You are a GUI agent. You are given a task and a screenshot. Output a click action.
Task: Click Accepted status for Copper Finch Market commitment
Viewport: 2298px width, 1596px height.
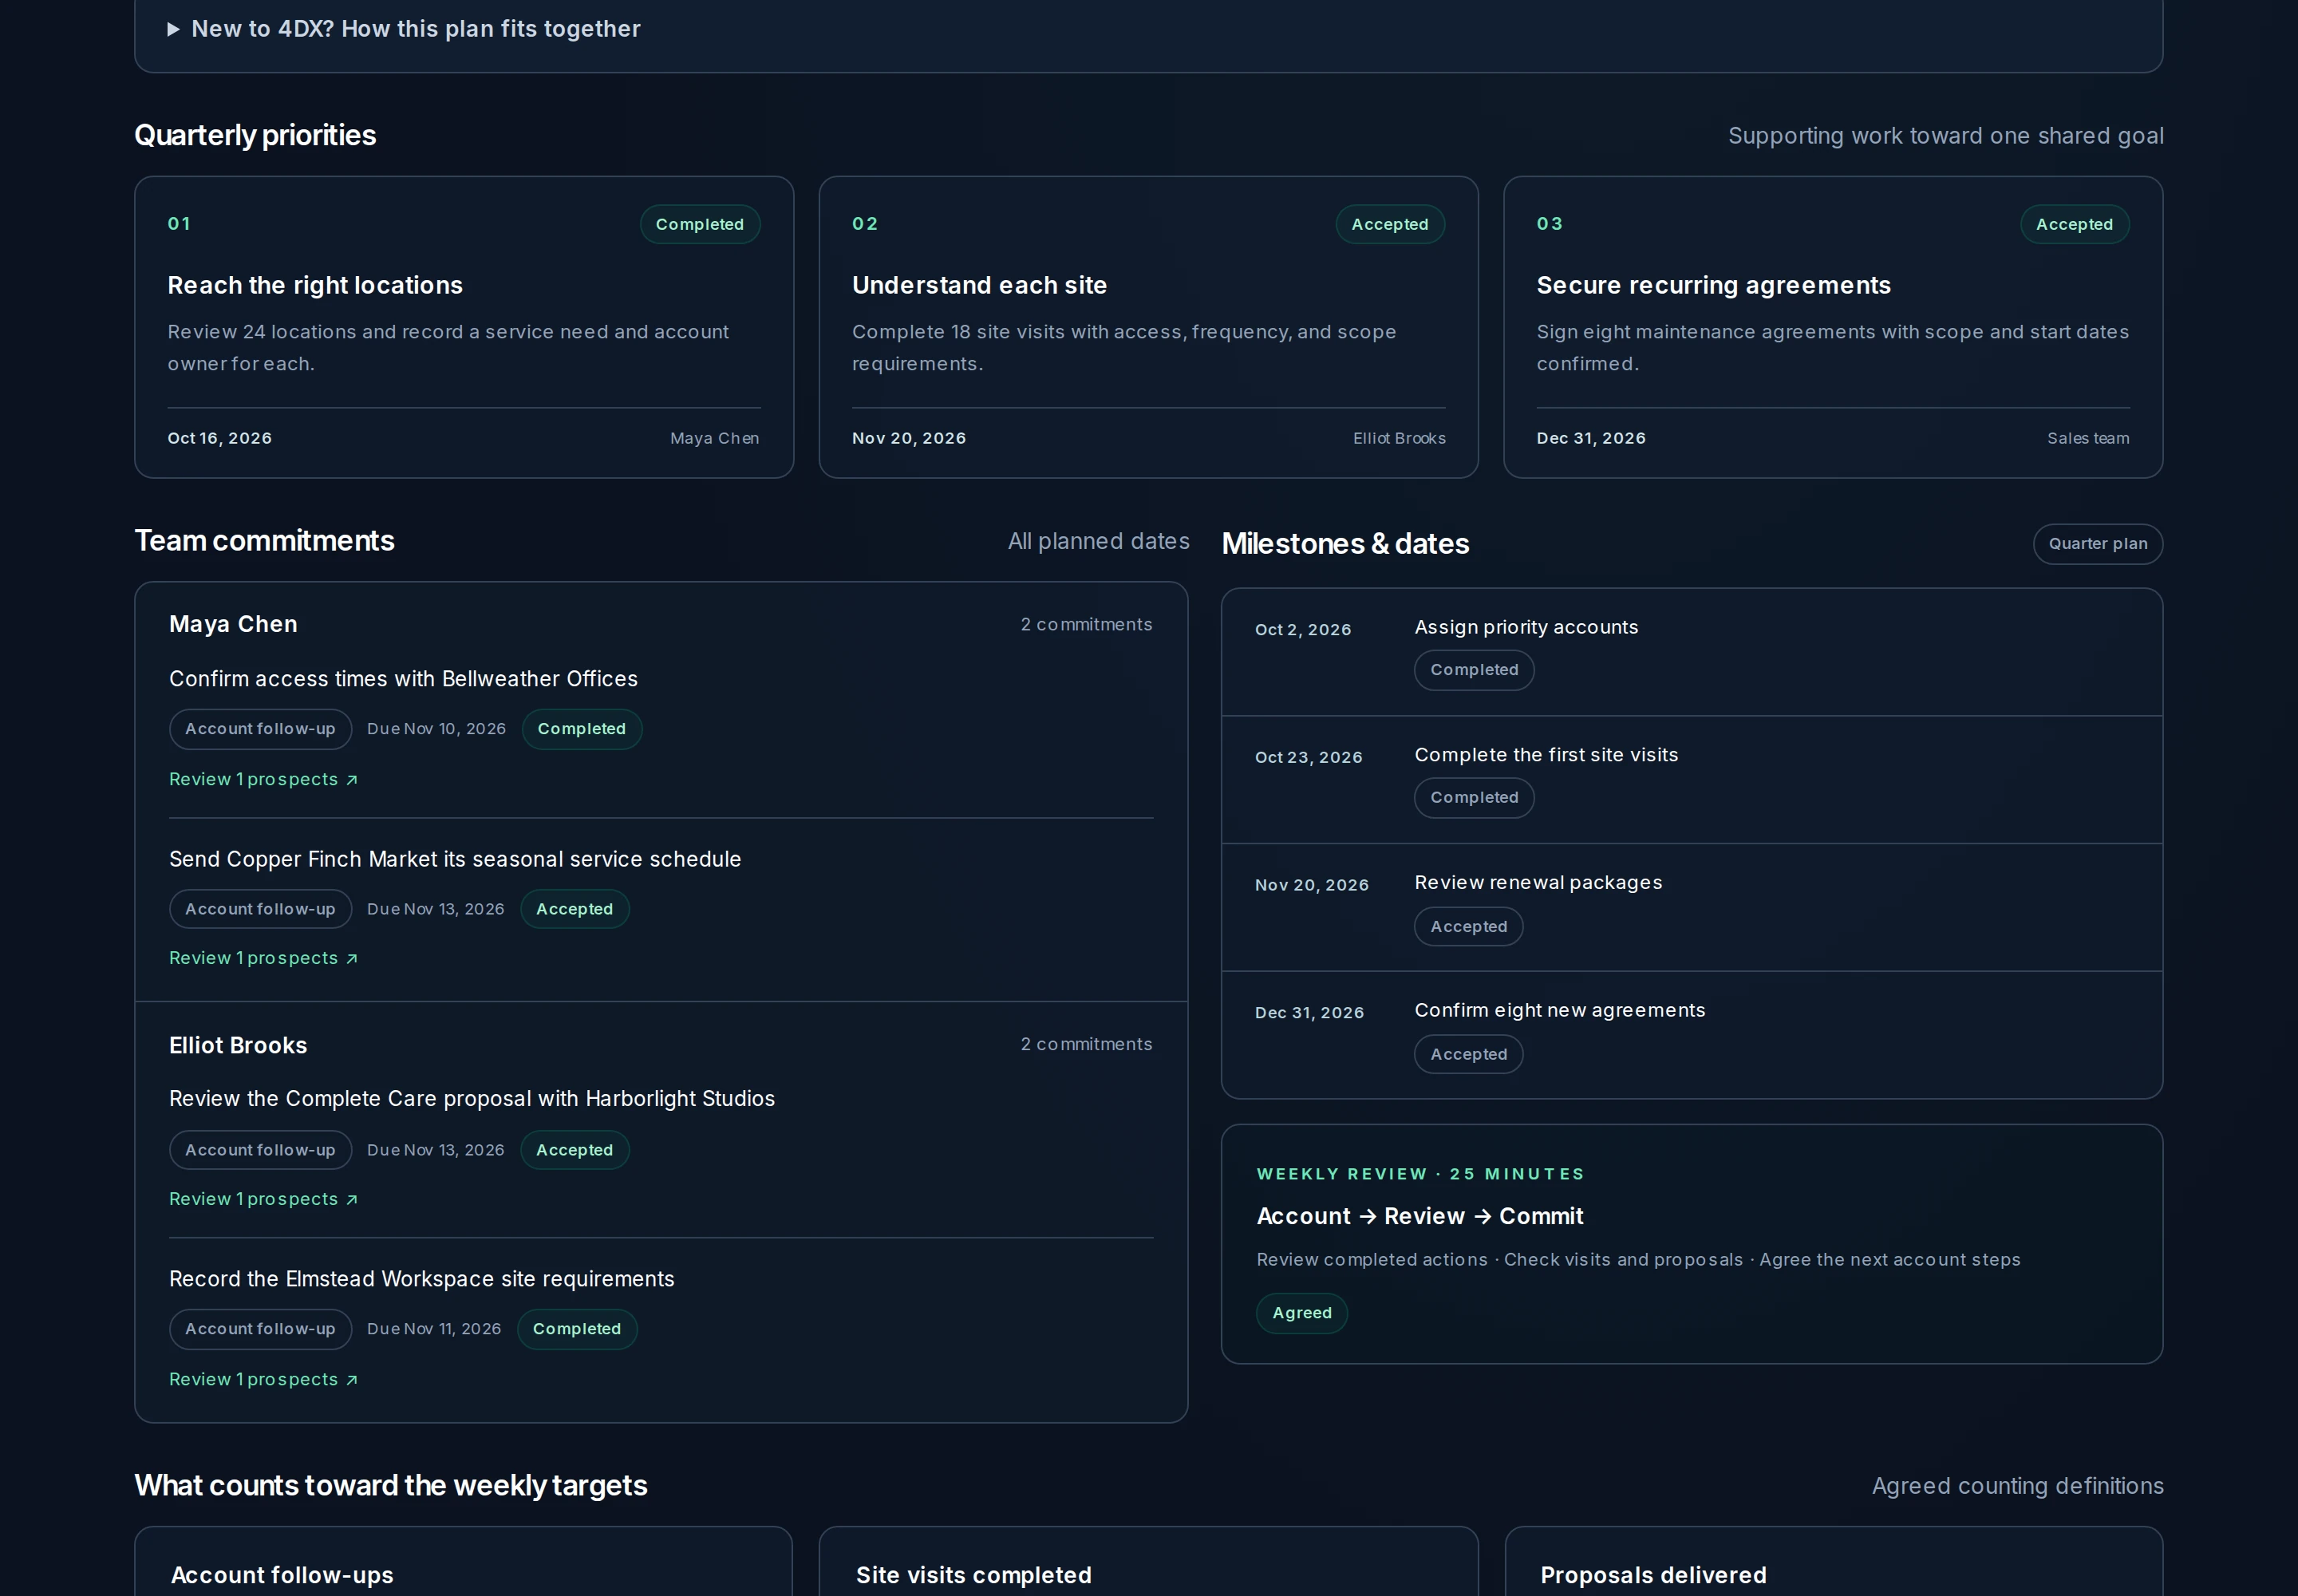point(574,909)
